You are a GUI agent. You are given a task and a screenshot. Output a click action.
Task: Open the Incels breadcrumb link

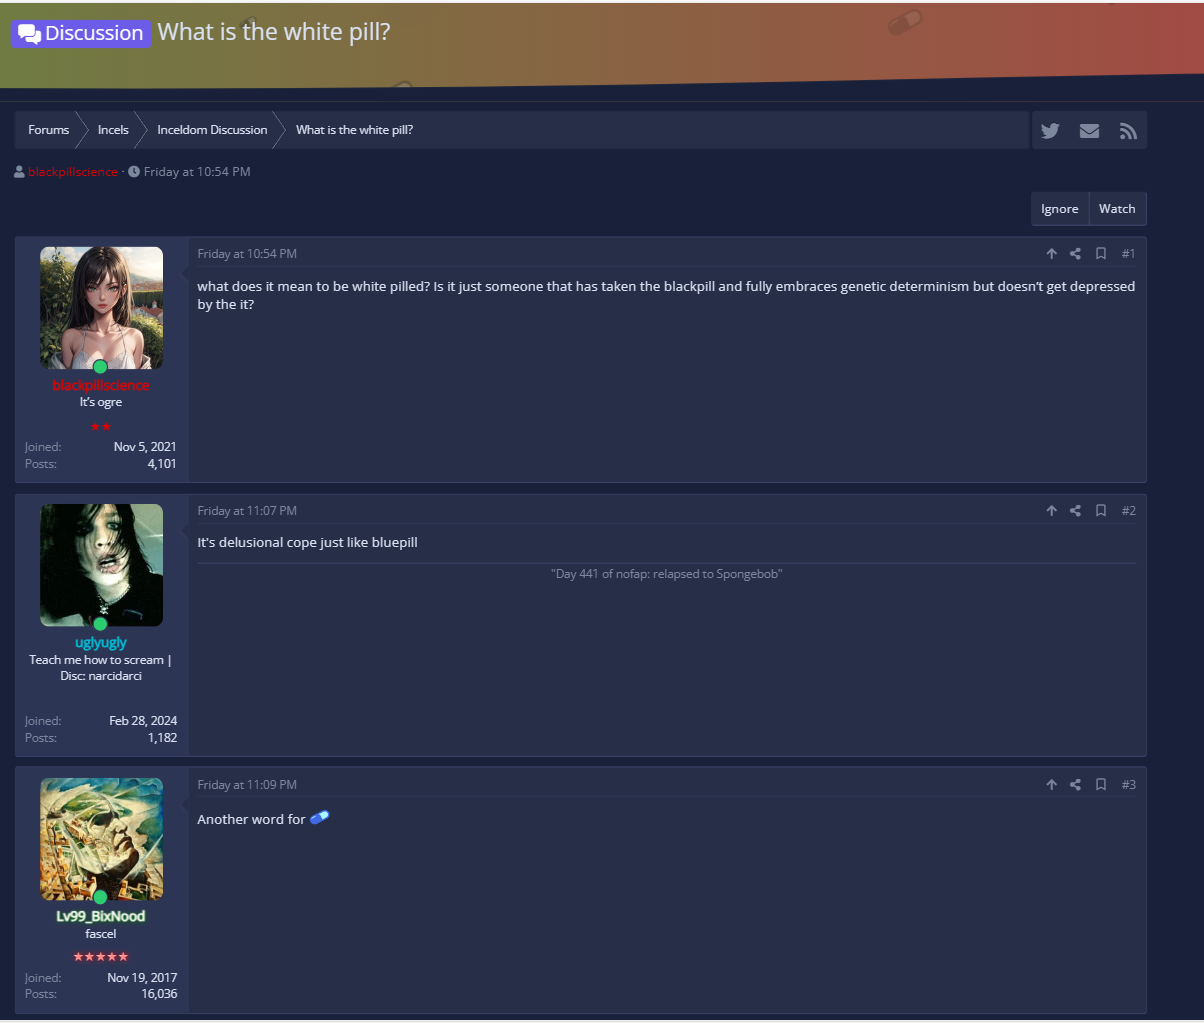(x=113, y=130)
